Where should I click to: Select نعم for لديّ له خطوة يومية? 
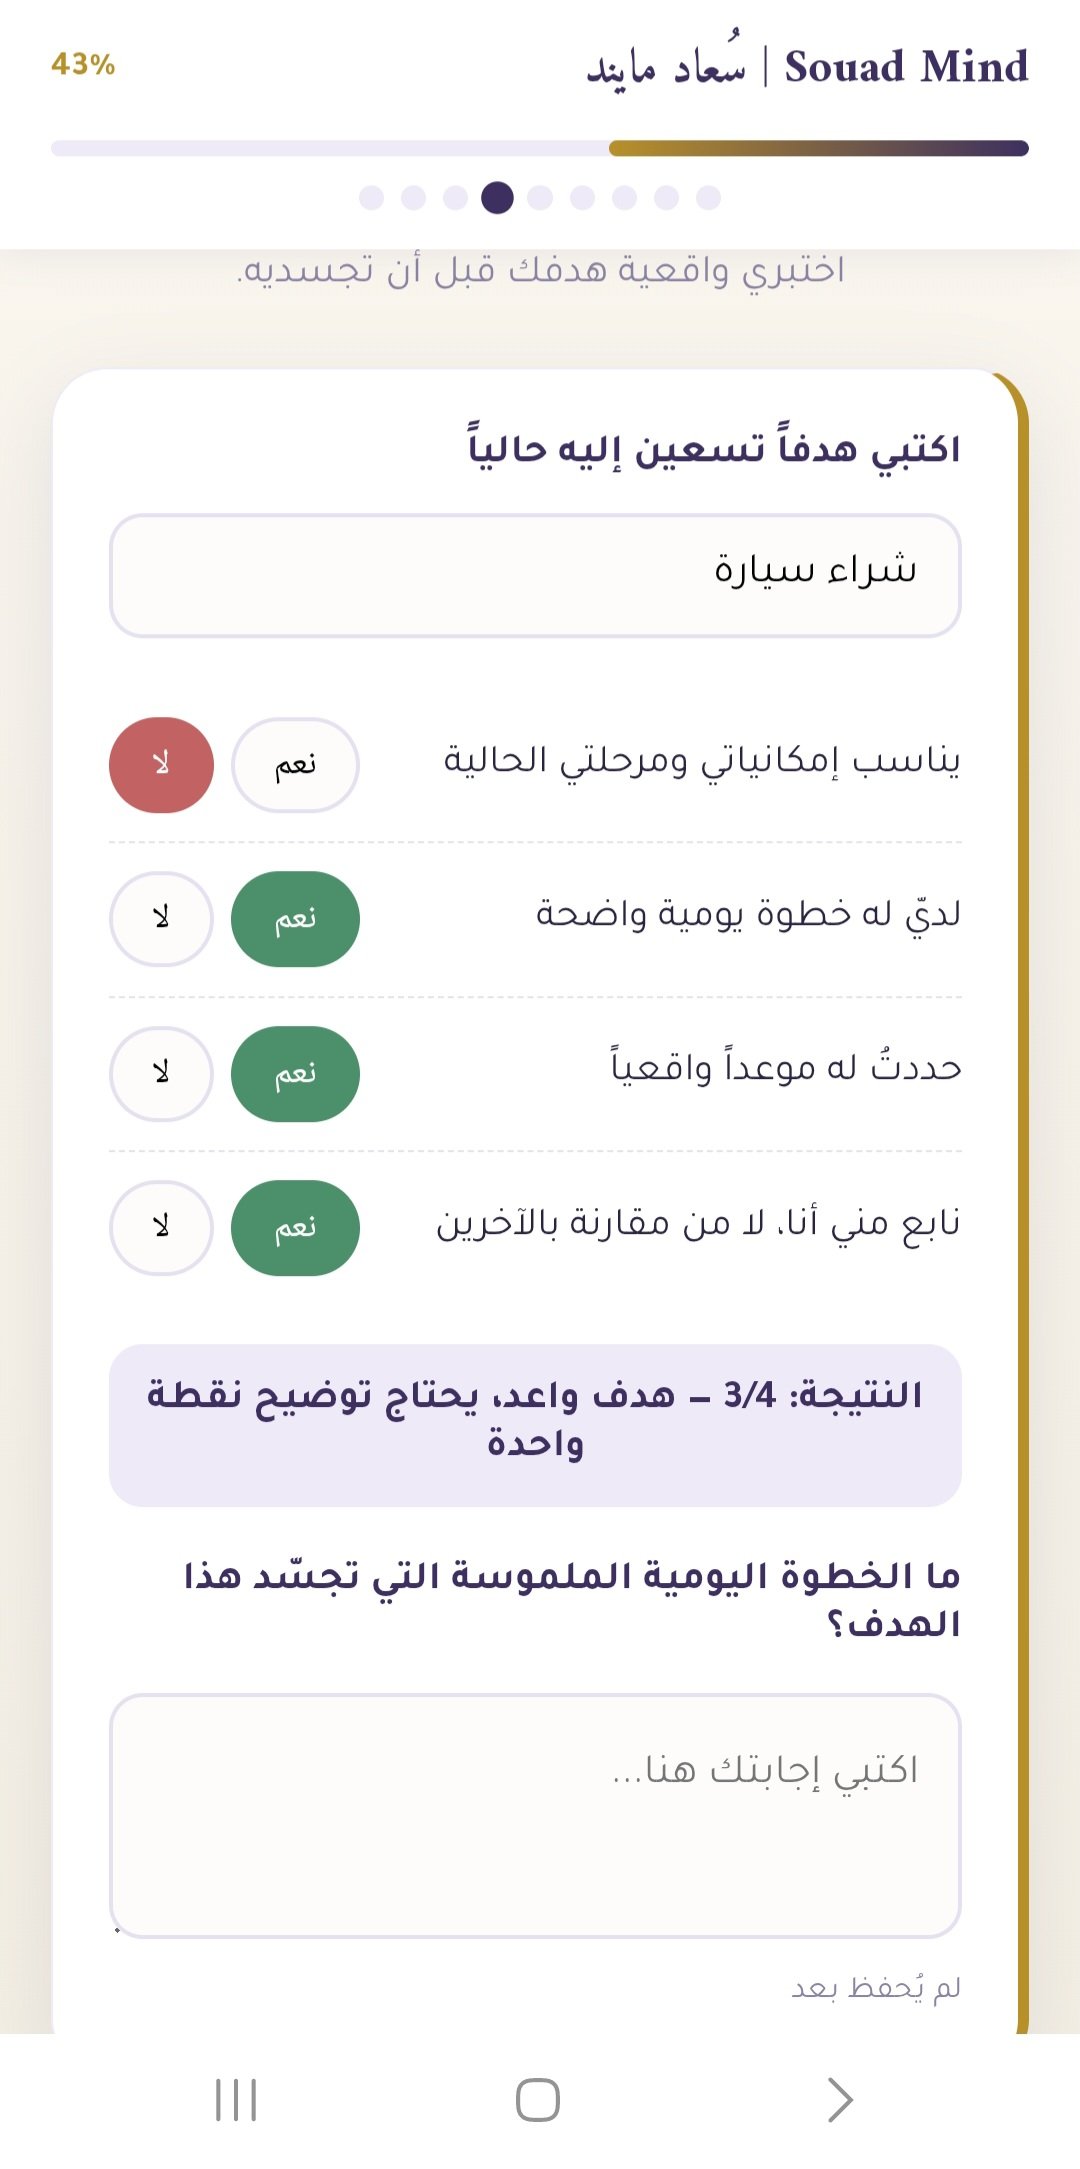[295, 919]
